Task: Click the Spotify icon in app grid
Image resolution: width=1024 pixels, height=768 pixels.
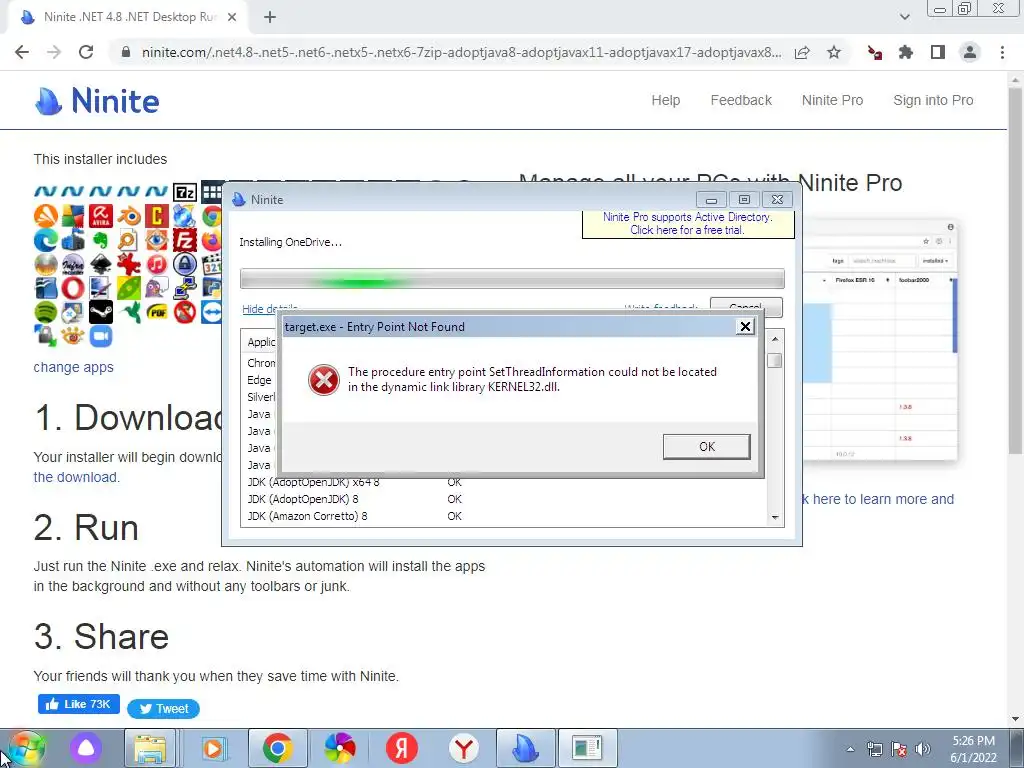Action: (x=46, y=312)
